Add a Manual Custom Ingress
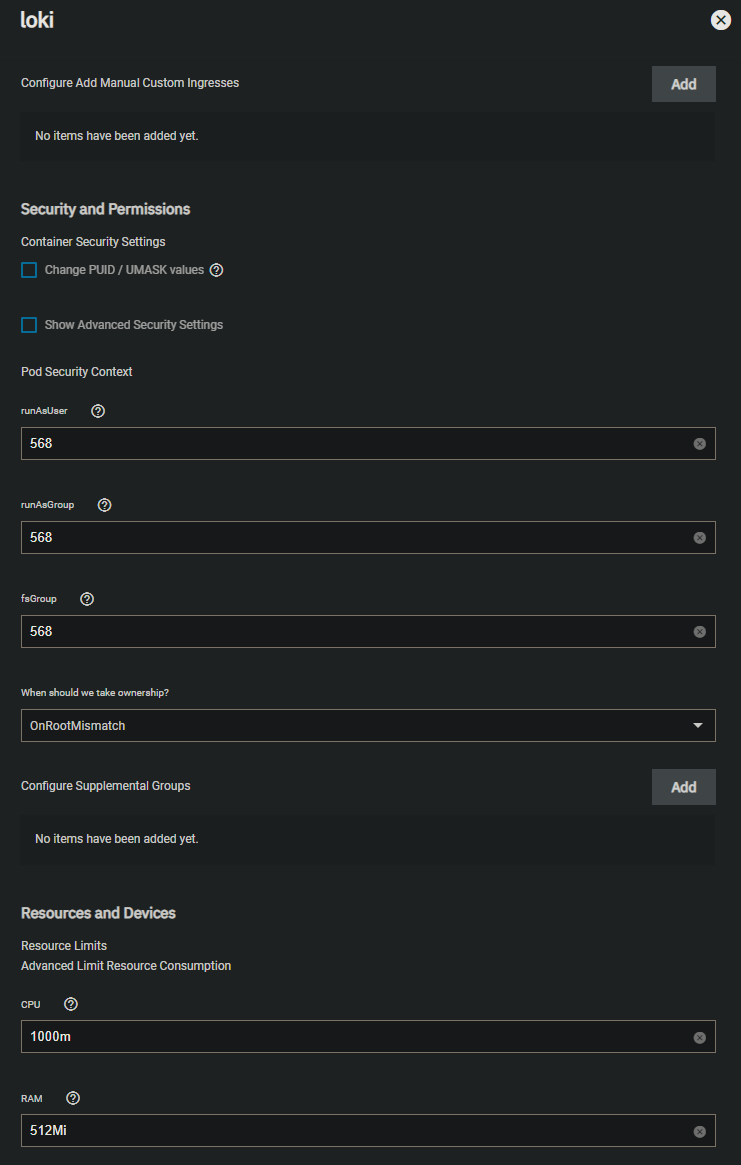This screenshot has height=1165, width=741. tap(684, 84)
